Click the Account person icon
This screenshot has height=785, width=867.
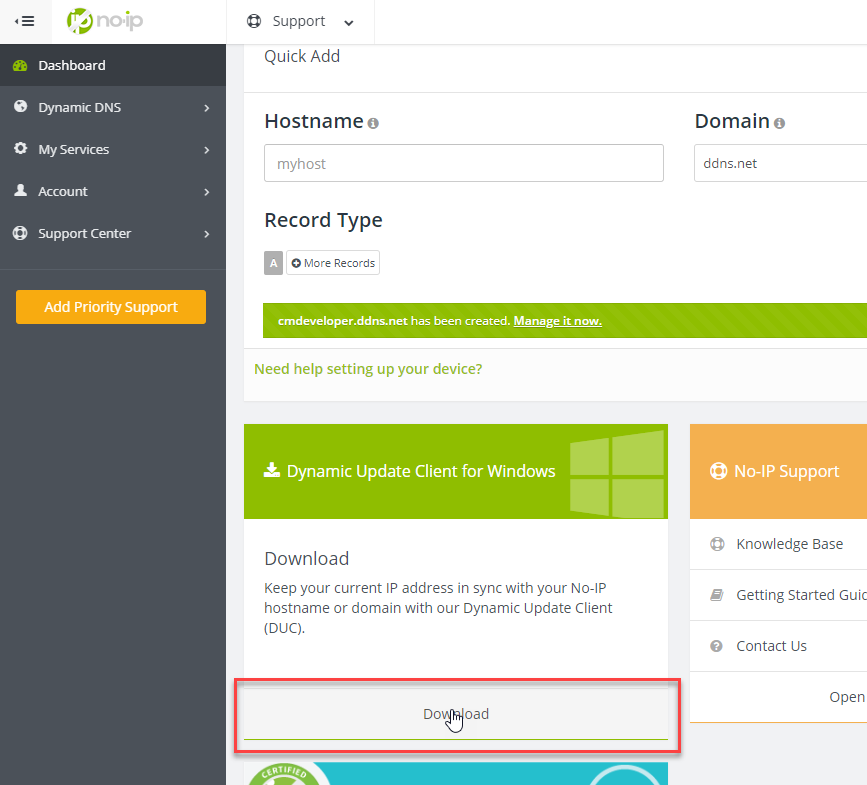[20, 191]
